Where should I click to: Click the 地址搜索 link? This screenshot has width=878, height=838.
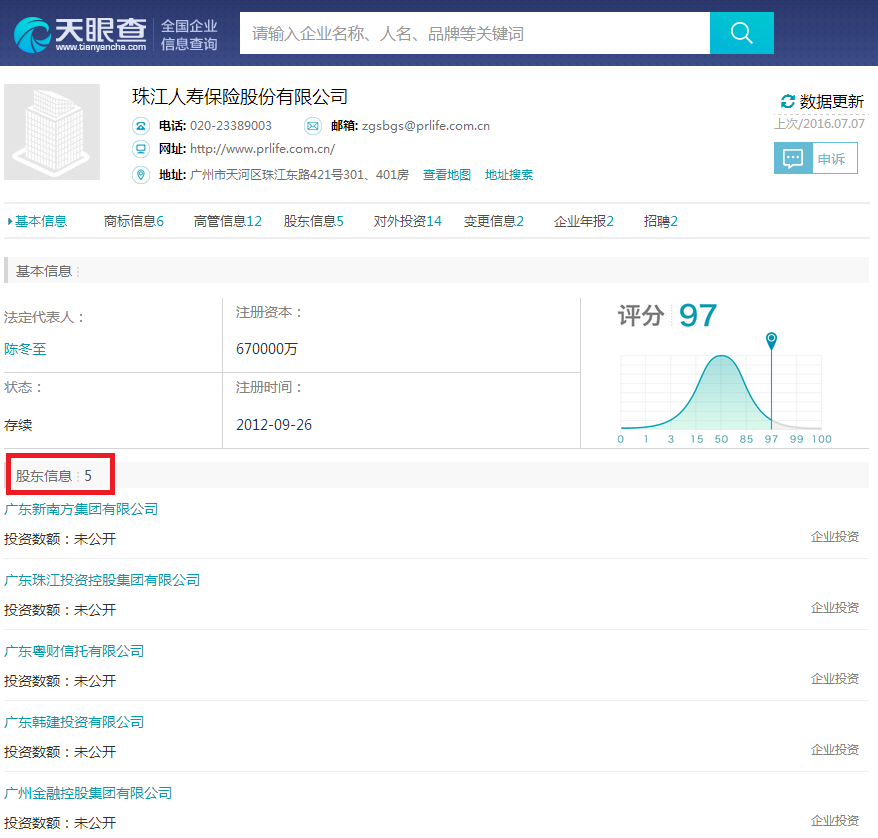(508, 175)
